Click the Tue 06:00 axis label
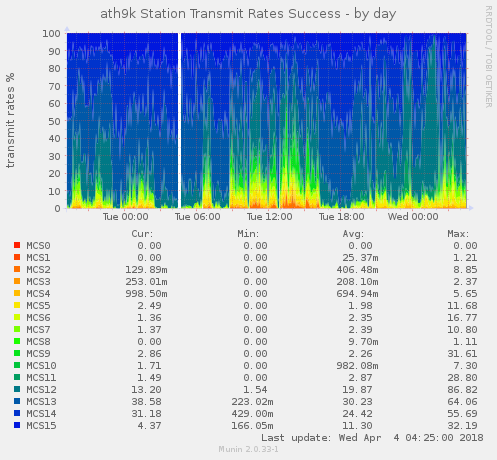This screenshot has height=460, width=497. coord(197,217)
